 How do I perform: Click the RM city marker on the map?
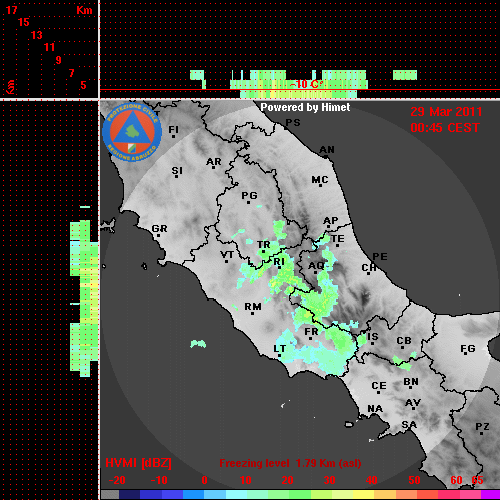click(x=253, y=313)
